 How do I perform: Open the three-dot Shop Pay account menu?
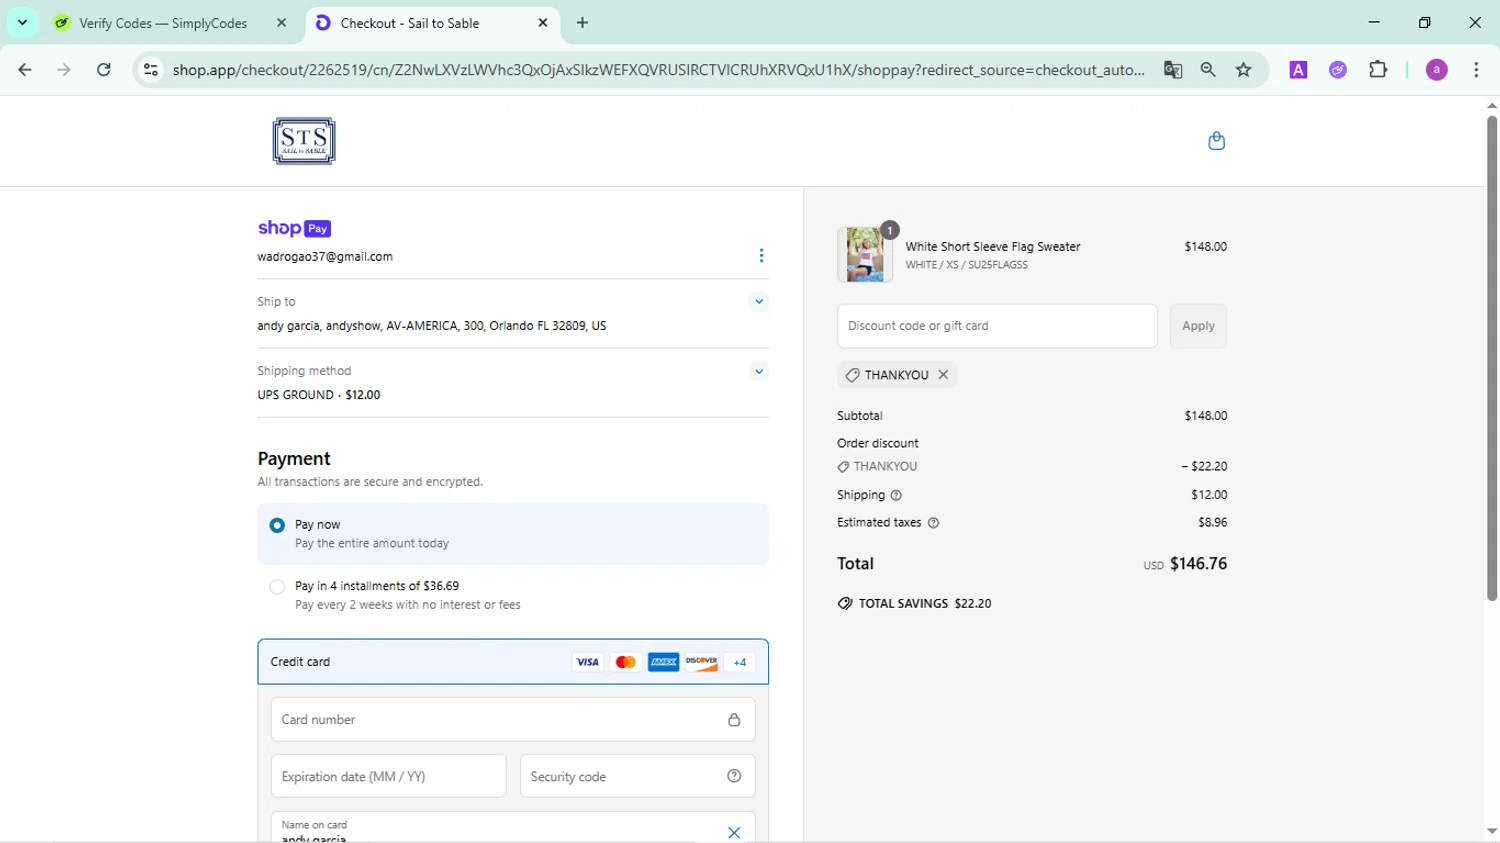[x=761, y=256]
